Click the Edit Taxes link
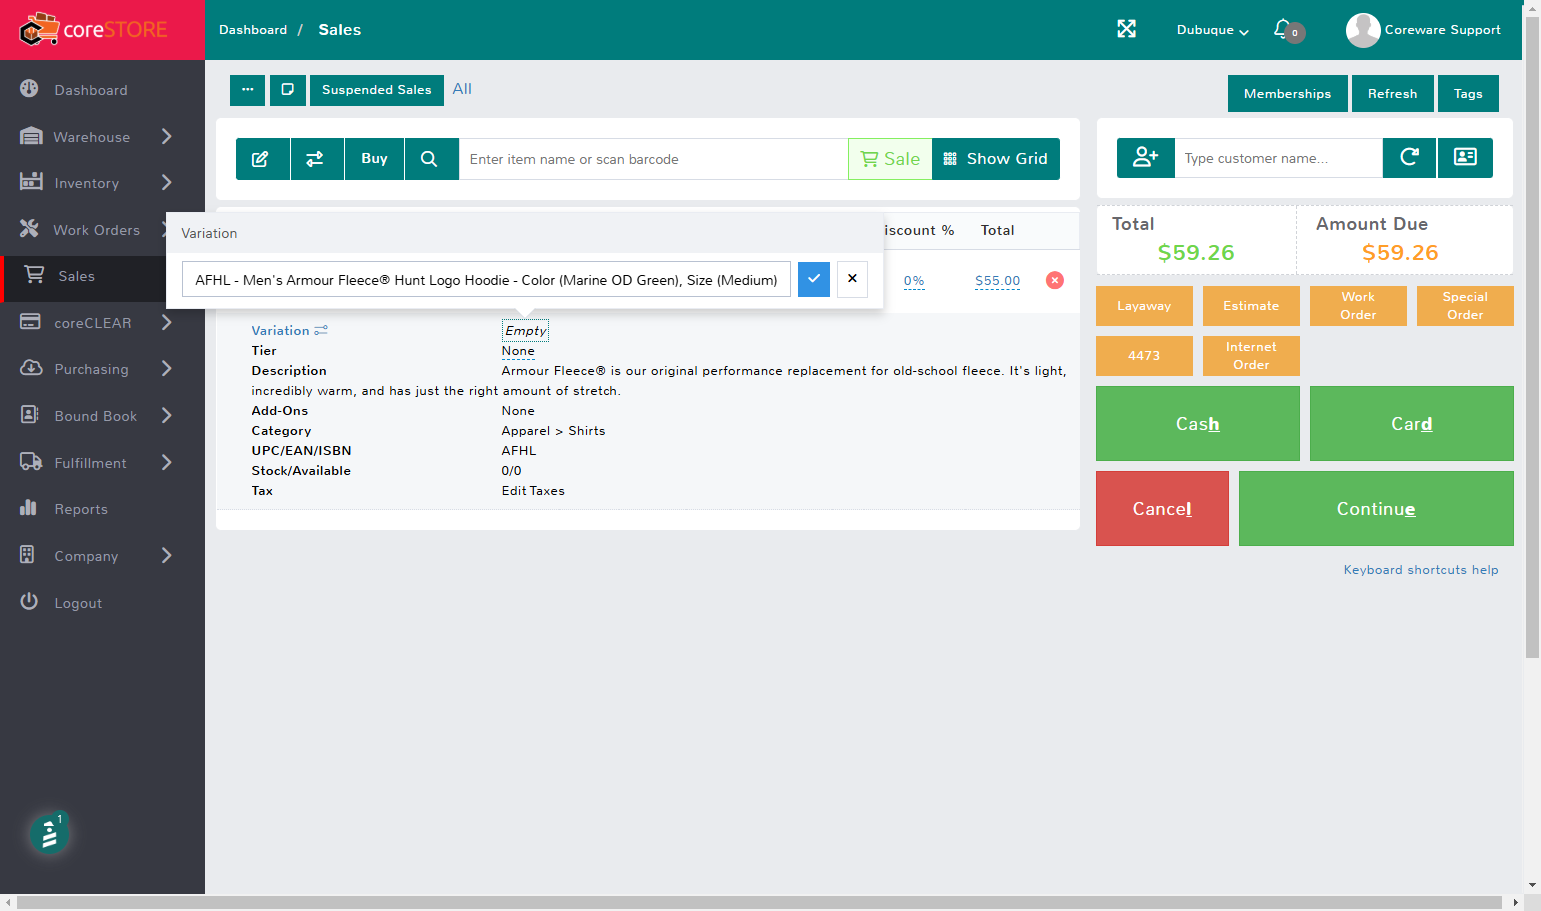1541x911 pixels. pos(533,491)
